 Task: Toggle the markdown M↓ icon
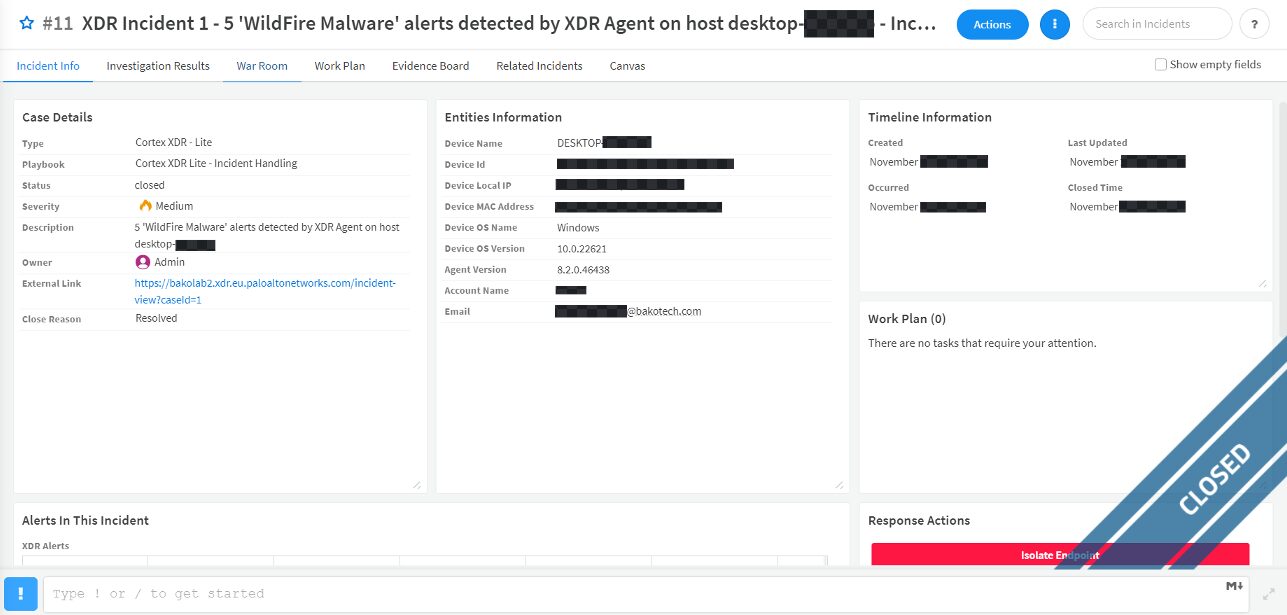tap(1233, 587)
